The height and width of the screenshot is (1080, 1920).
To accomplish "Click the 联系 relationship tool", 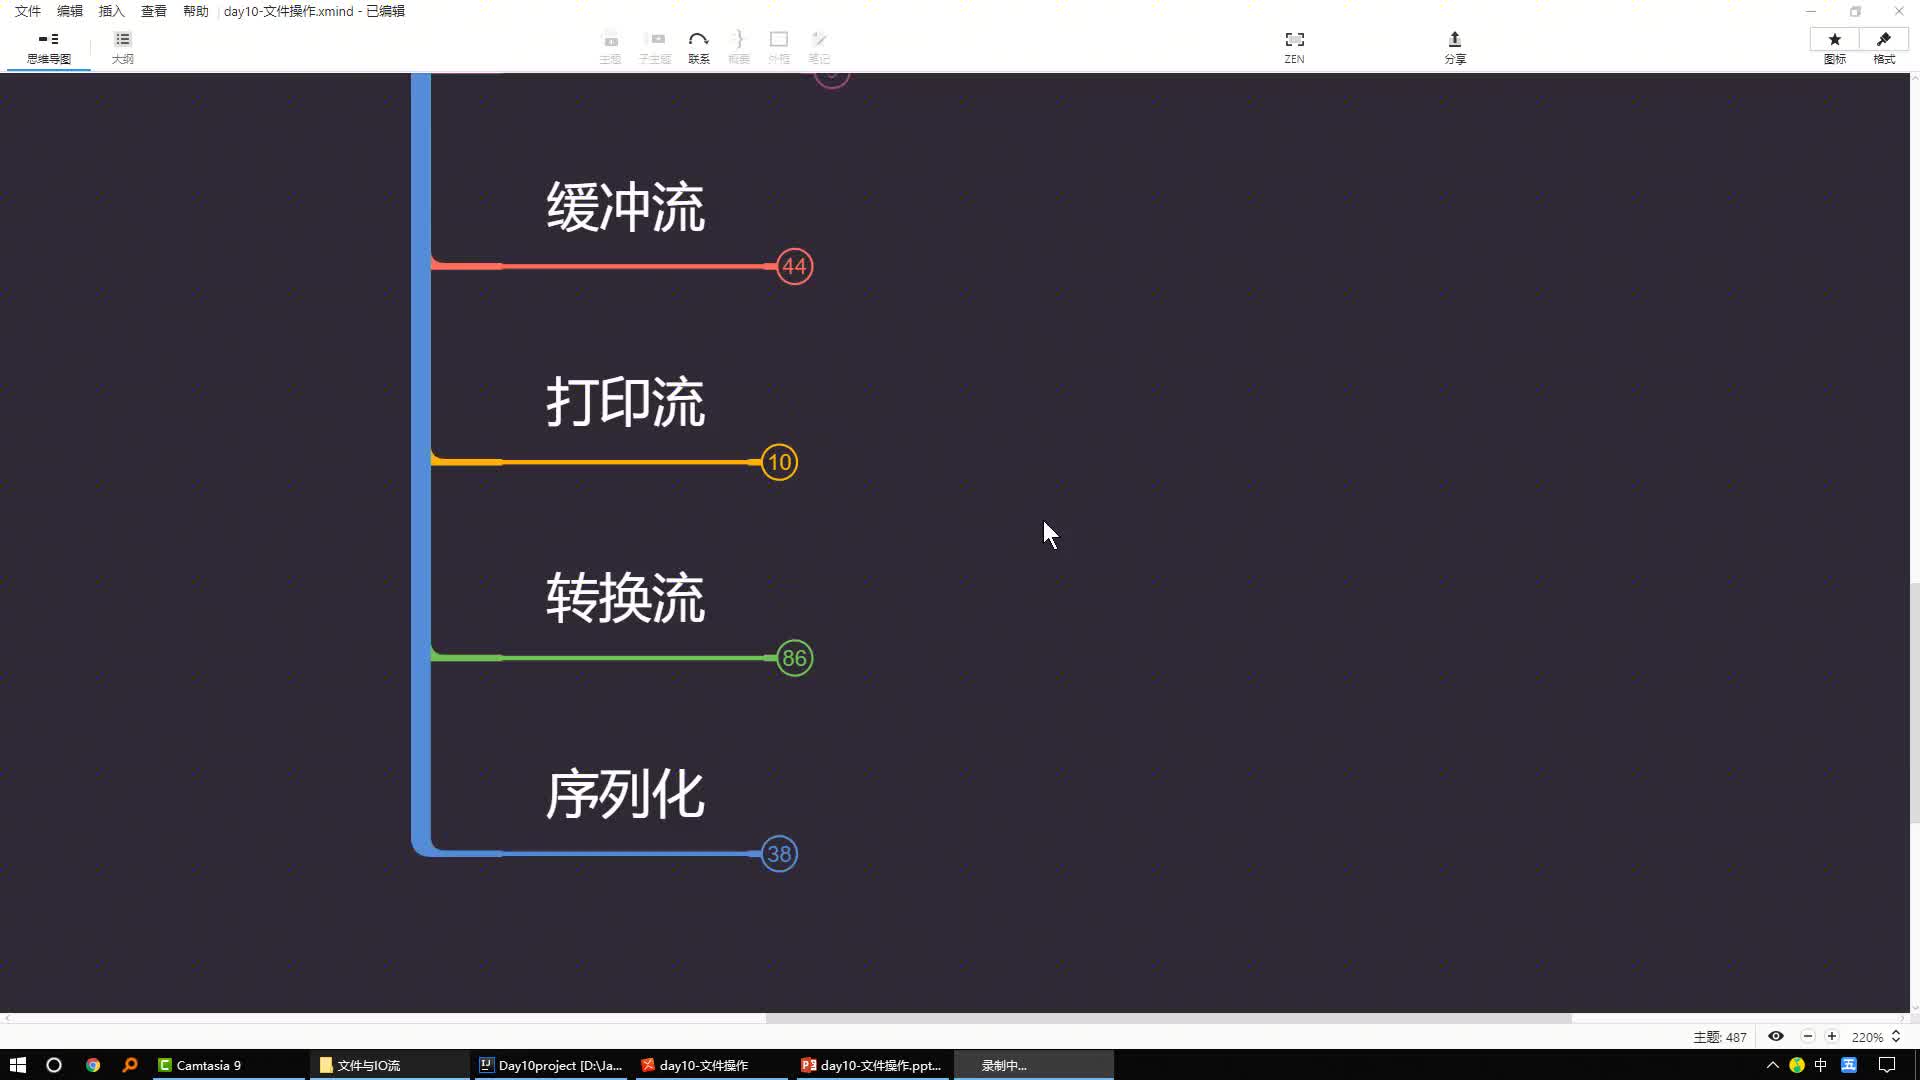I will [x=698, y=48].
